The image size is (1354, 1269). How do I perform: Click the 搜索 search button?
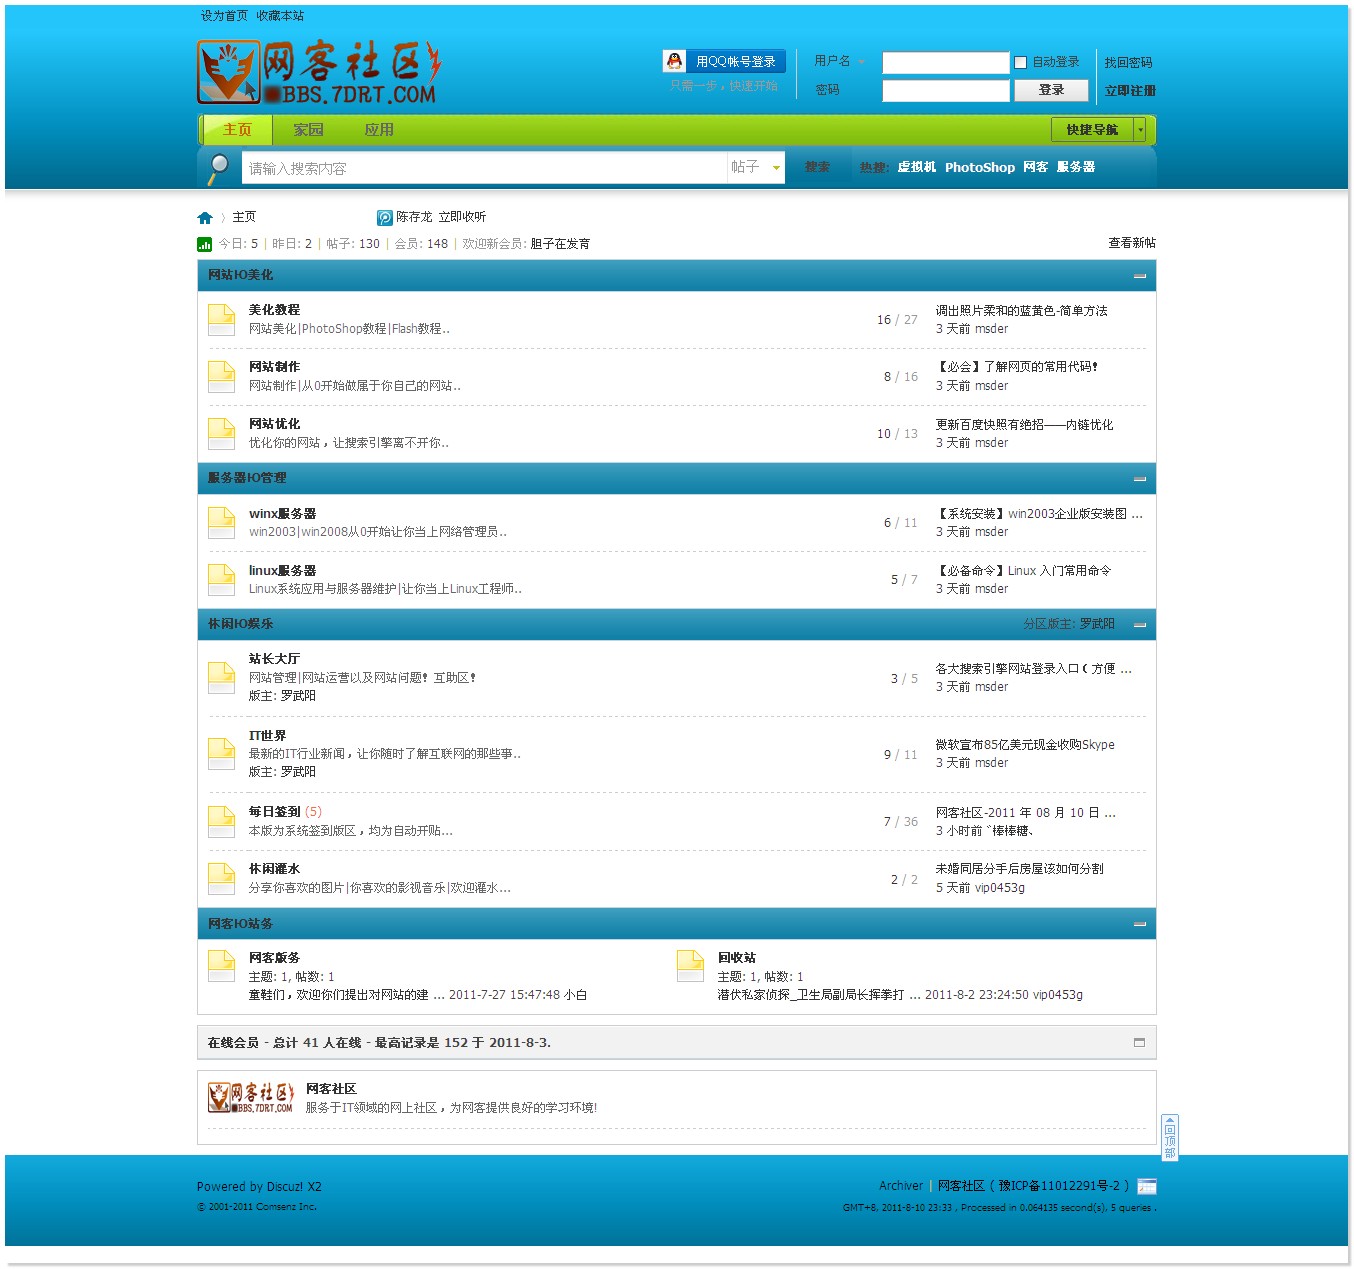coord(818,167)
